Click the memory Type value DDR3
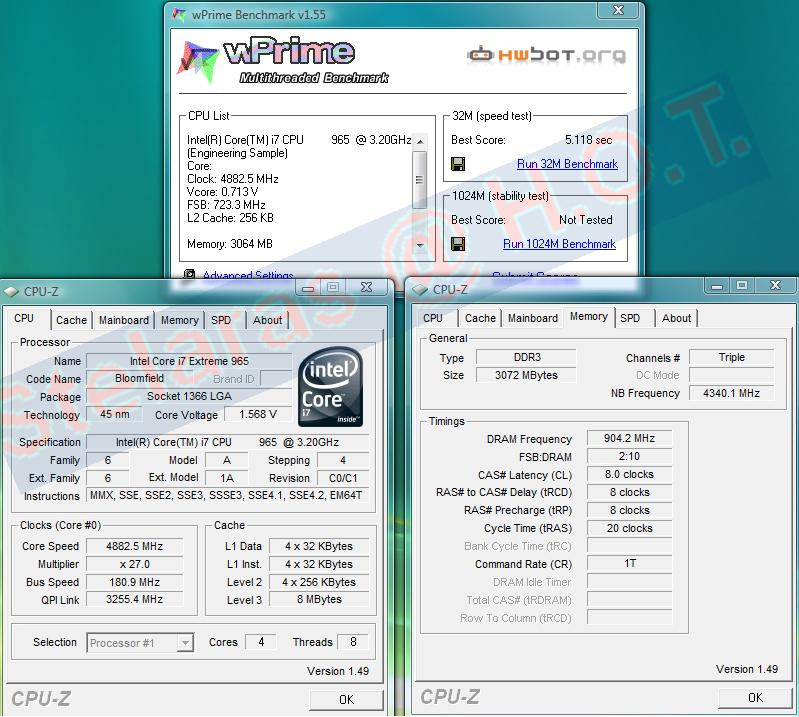 tap(526, 357)
